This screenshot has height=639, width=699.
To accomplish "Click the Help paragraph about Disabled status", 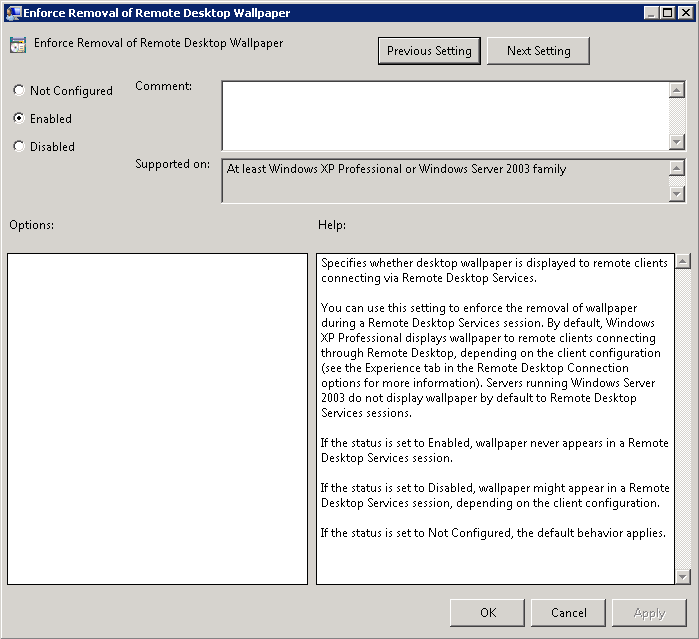I will point(495,495).
